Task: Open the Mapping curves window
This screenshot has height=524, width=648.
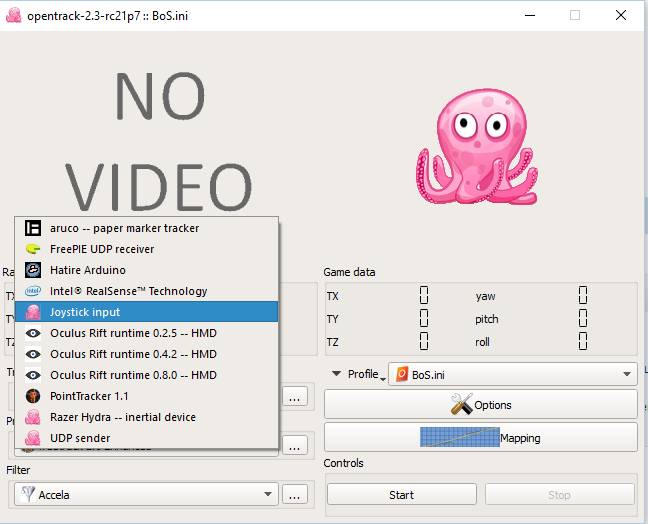Action: coord(481,438)
